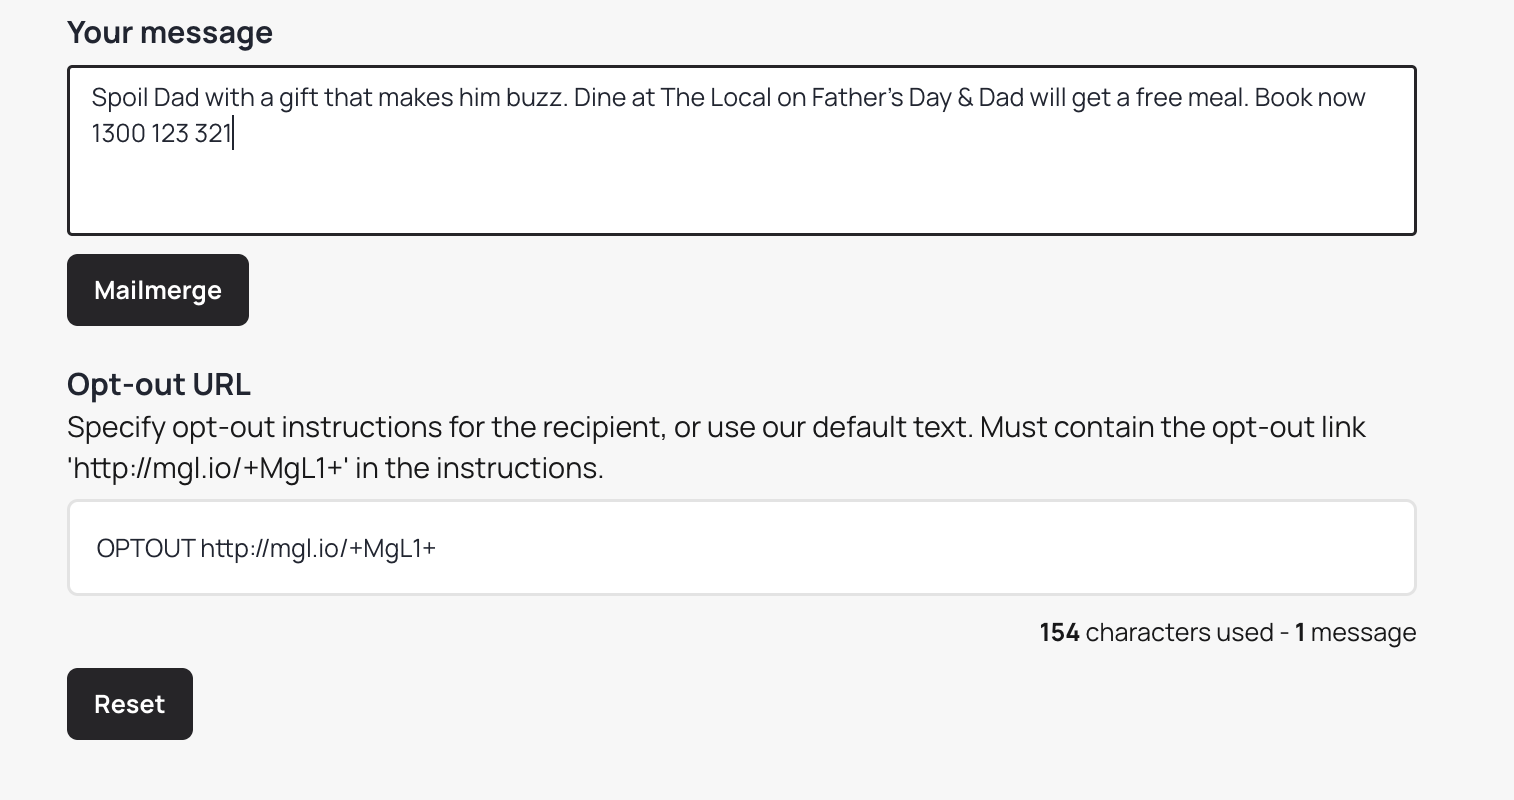Click the word OPTOUT in opt-out field
This screenshot has width=1514, height=800.
pyautogui.click(x=146, y=549)
